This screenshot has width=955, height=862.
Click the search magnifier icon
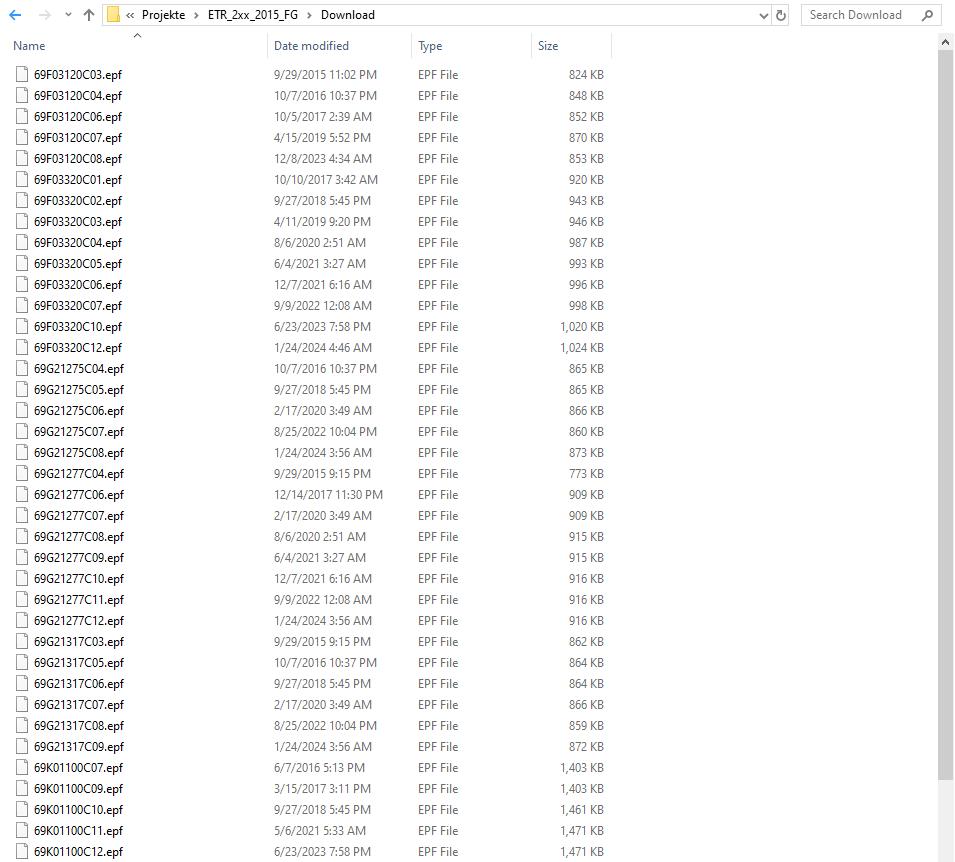click(x=928, y=15)
